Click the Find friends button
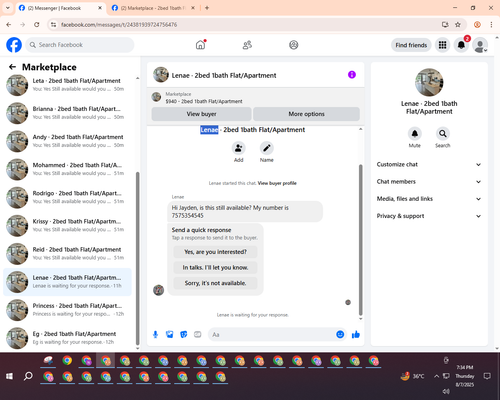 click(x=411, y=45)
